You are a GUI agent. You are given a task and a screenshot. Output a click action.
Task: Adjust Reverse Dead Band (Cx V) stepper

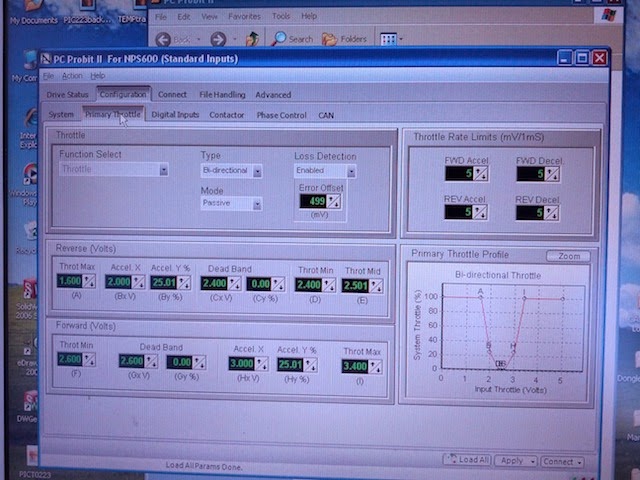point(234,284)
